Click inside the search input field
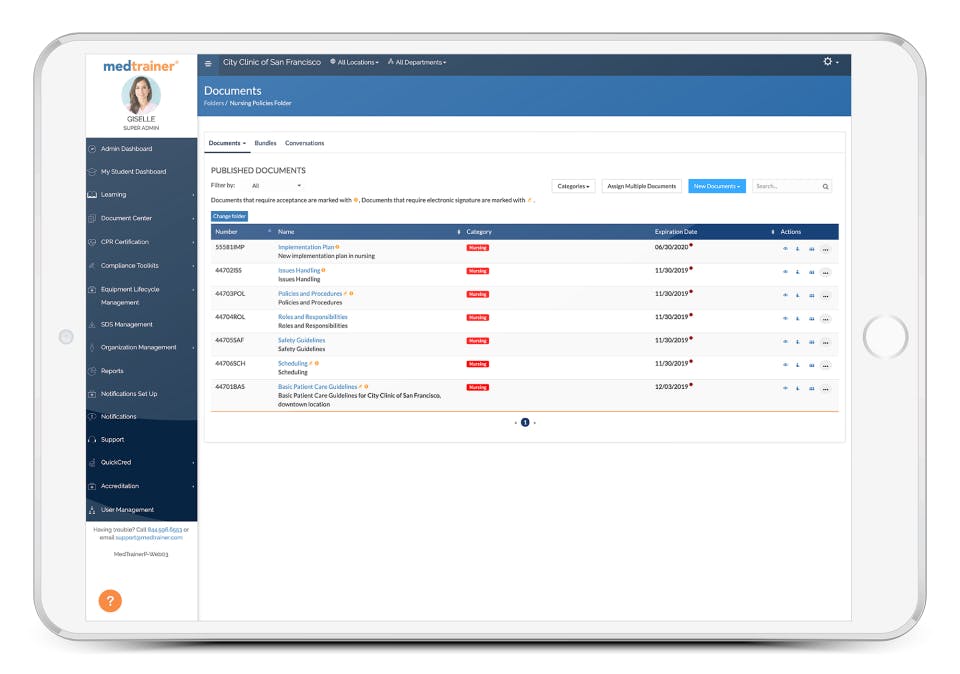The image size is (960, 674). click(x=785, y=186)
